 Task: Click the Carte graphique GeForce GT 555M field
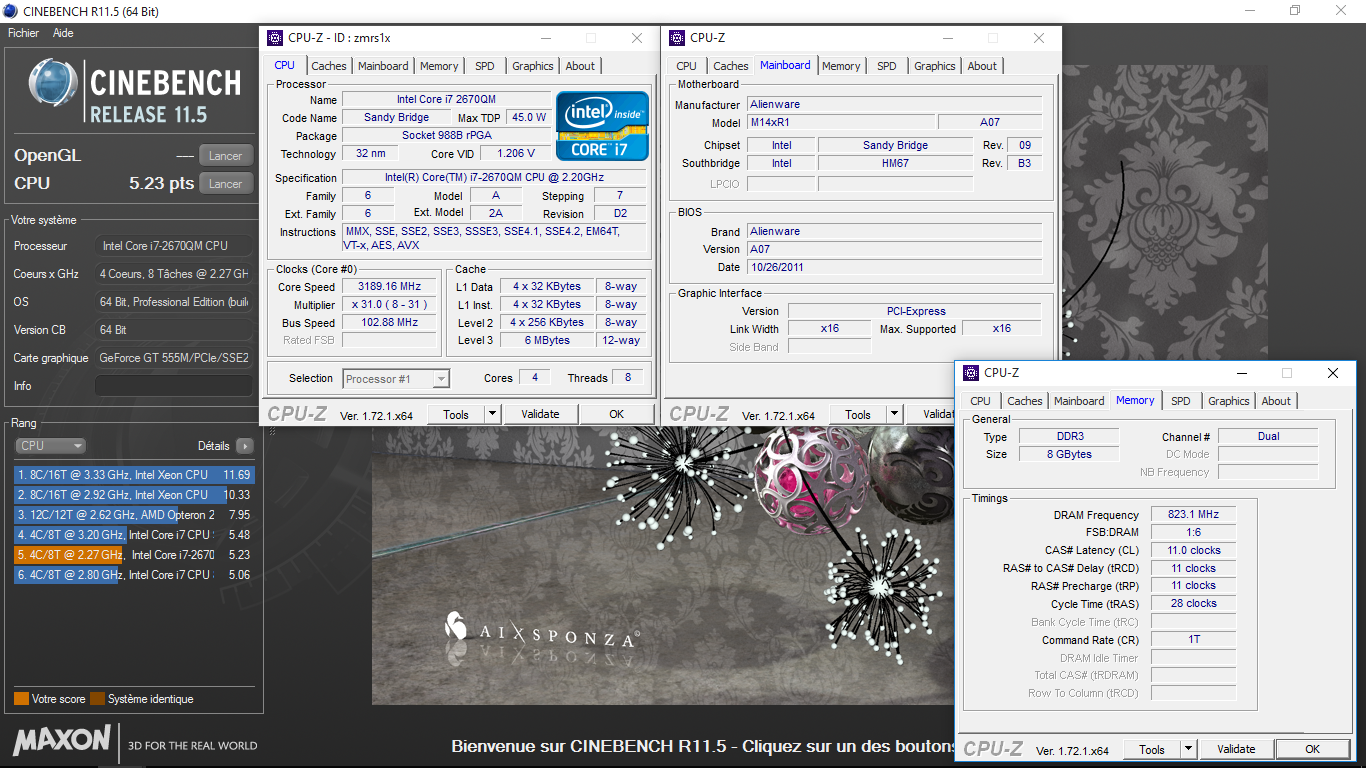pyautogui.click(x=174, y=358)
